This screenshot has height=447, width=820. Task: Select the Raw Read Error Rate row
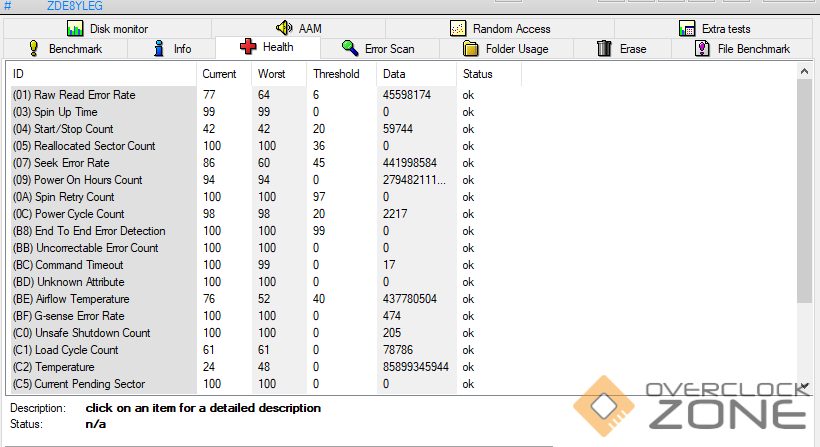85,95
